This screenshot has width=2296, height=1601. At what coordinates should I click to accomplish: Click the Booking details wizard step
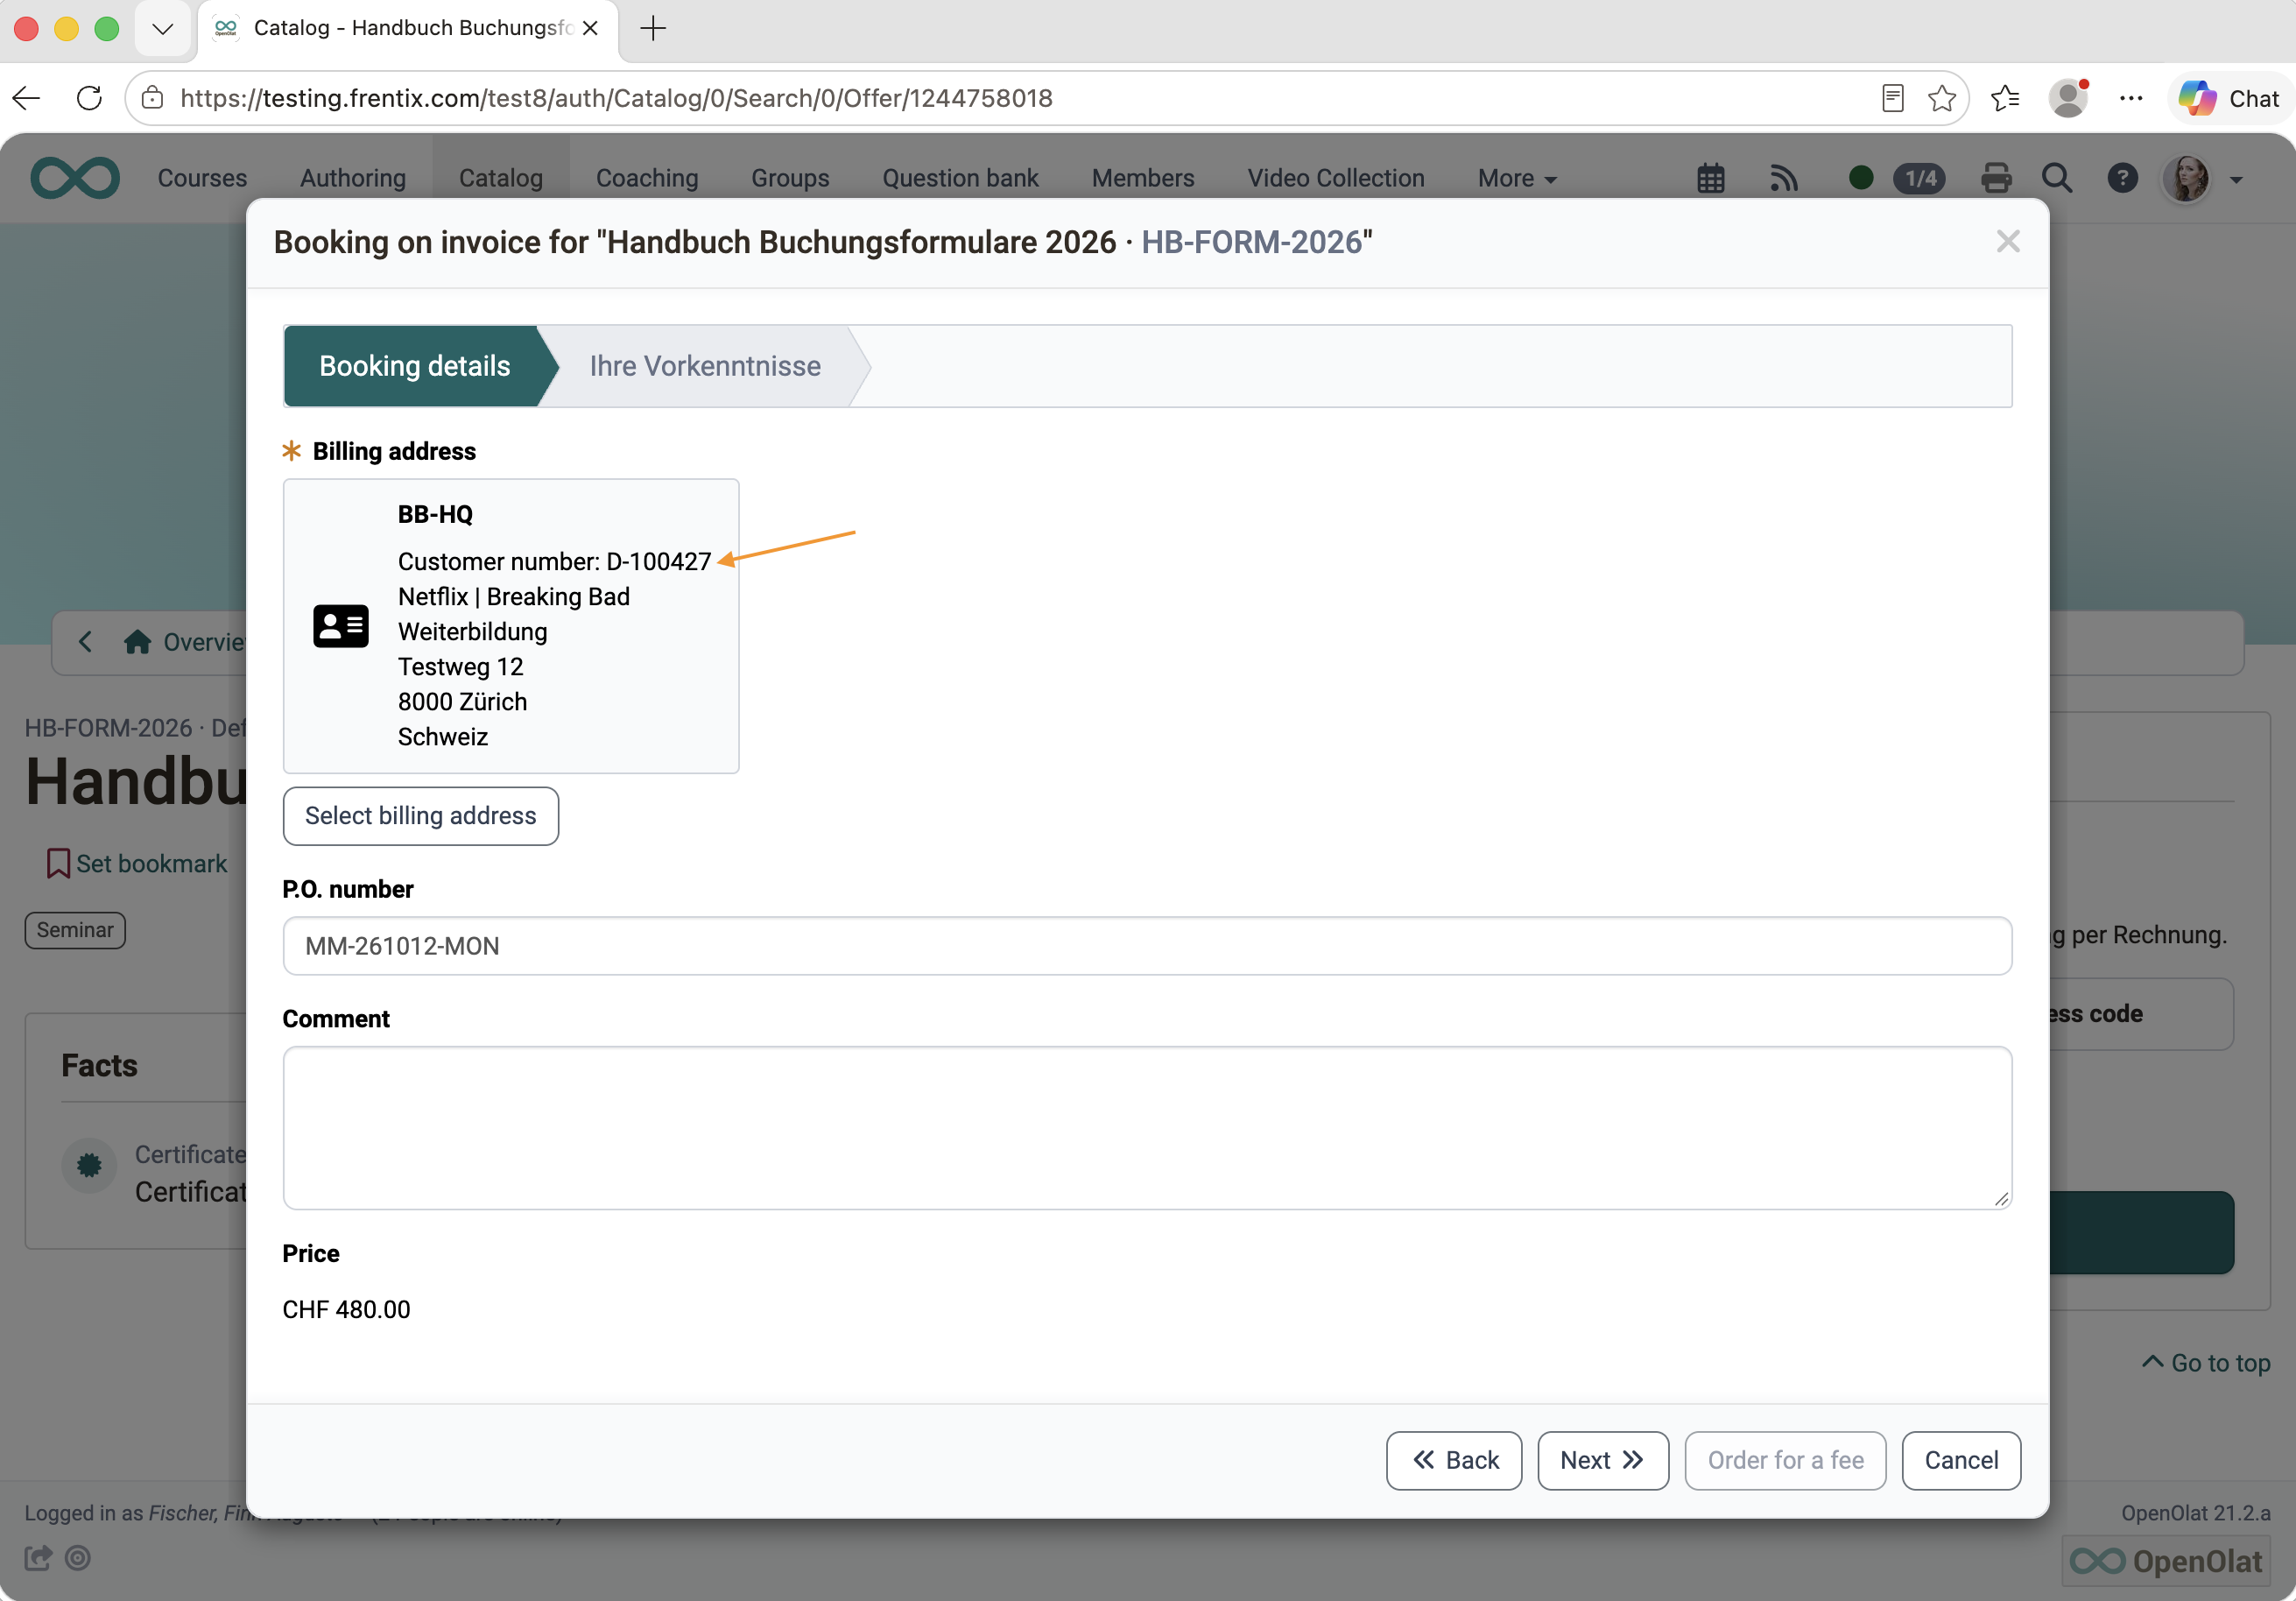tap(414, 366)
